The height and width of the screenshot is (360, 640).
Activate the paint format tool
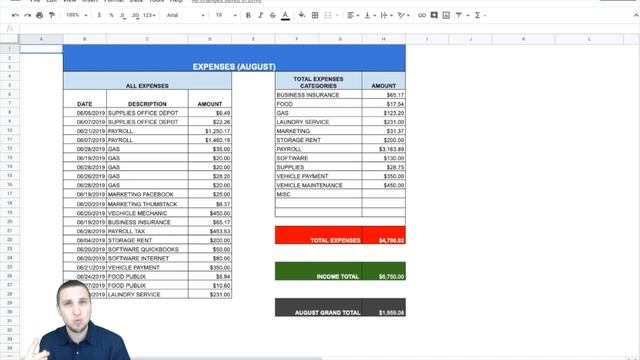click(52, 15)
